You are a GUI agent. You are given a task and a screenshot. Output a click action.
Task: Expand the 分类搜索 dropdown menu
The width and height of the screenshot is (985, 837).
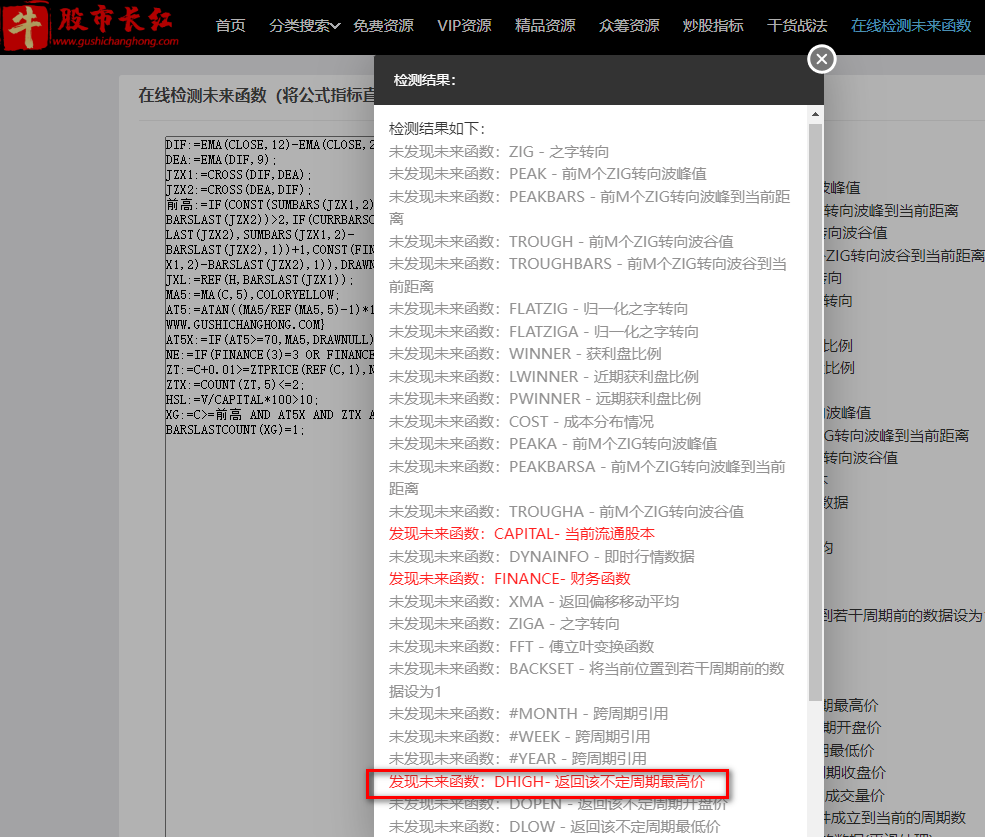(305, 26)
